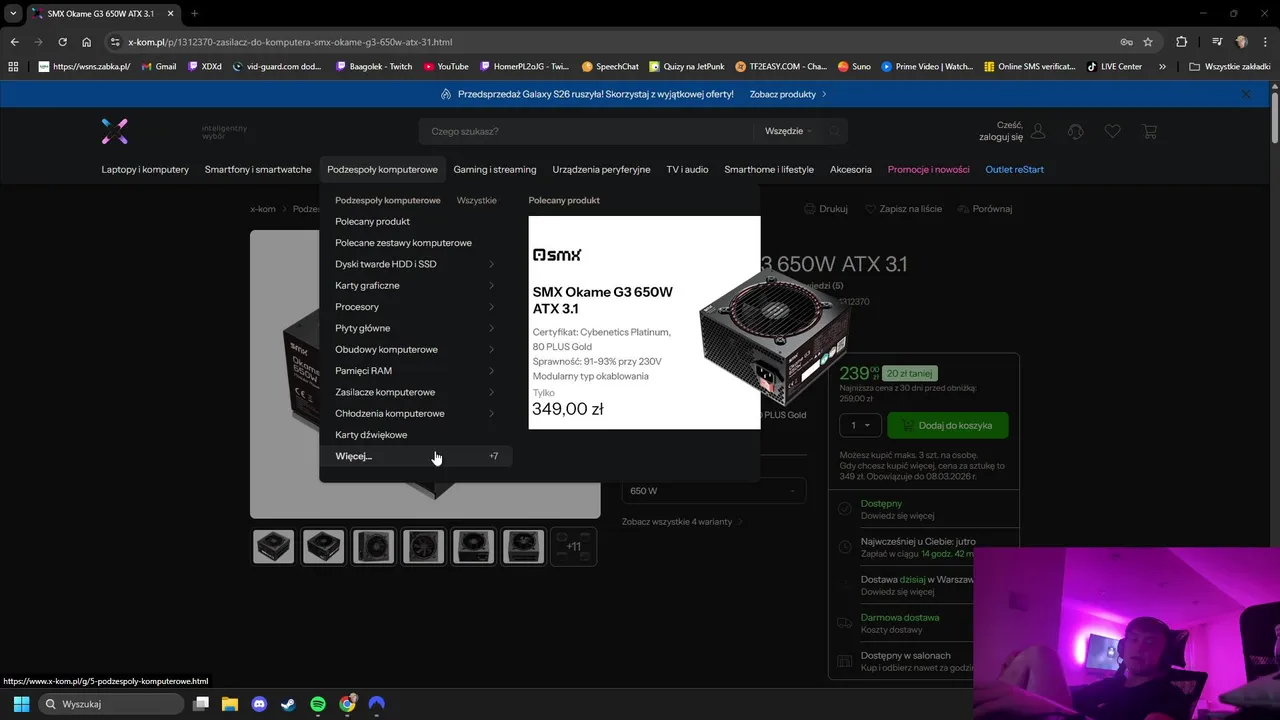Open the wishlist heart icon
The image size is (1280, 720).
1112,131
